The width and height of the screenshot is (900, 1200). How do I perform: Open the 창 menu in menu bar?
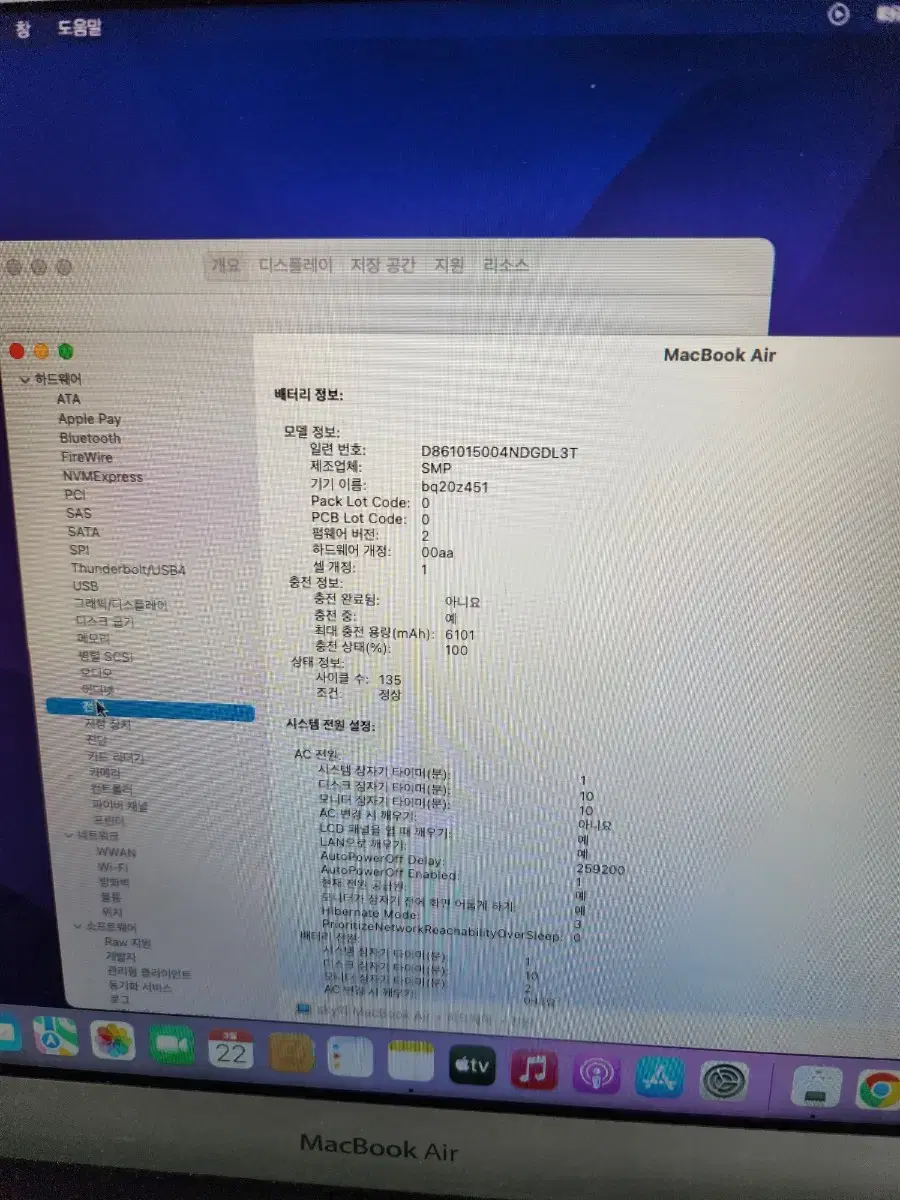22,28
